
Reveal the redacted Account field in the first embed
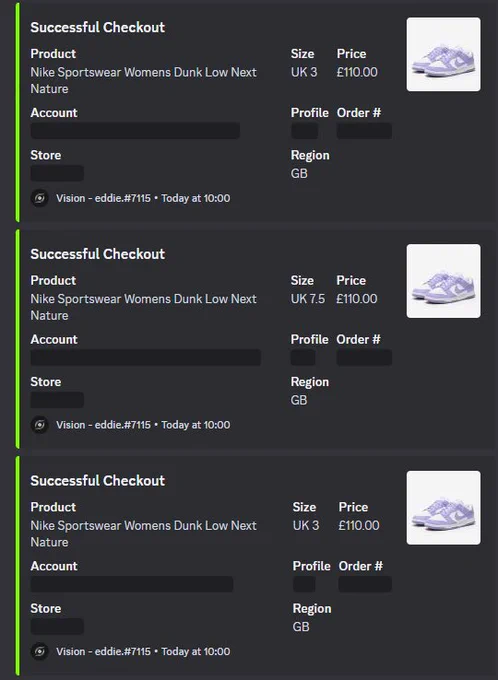[135, 131]
